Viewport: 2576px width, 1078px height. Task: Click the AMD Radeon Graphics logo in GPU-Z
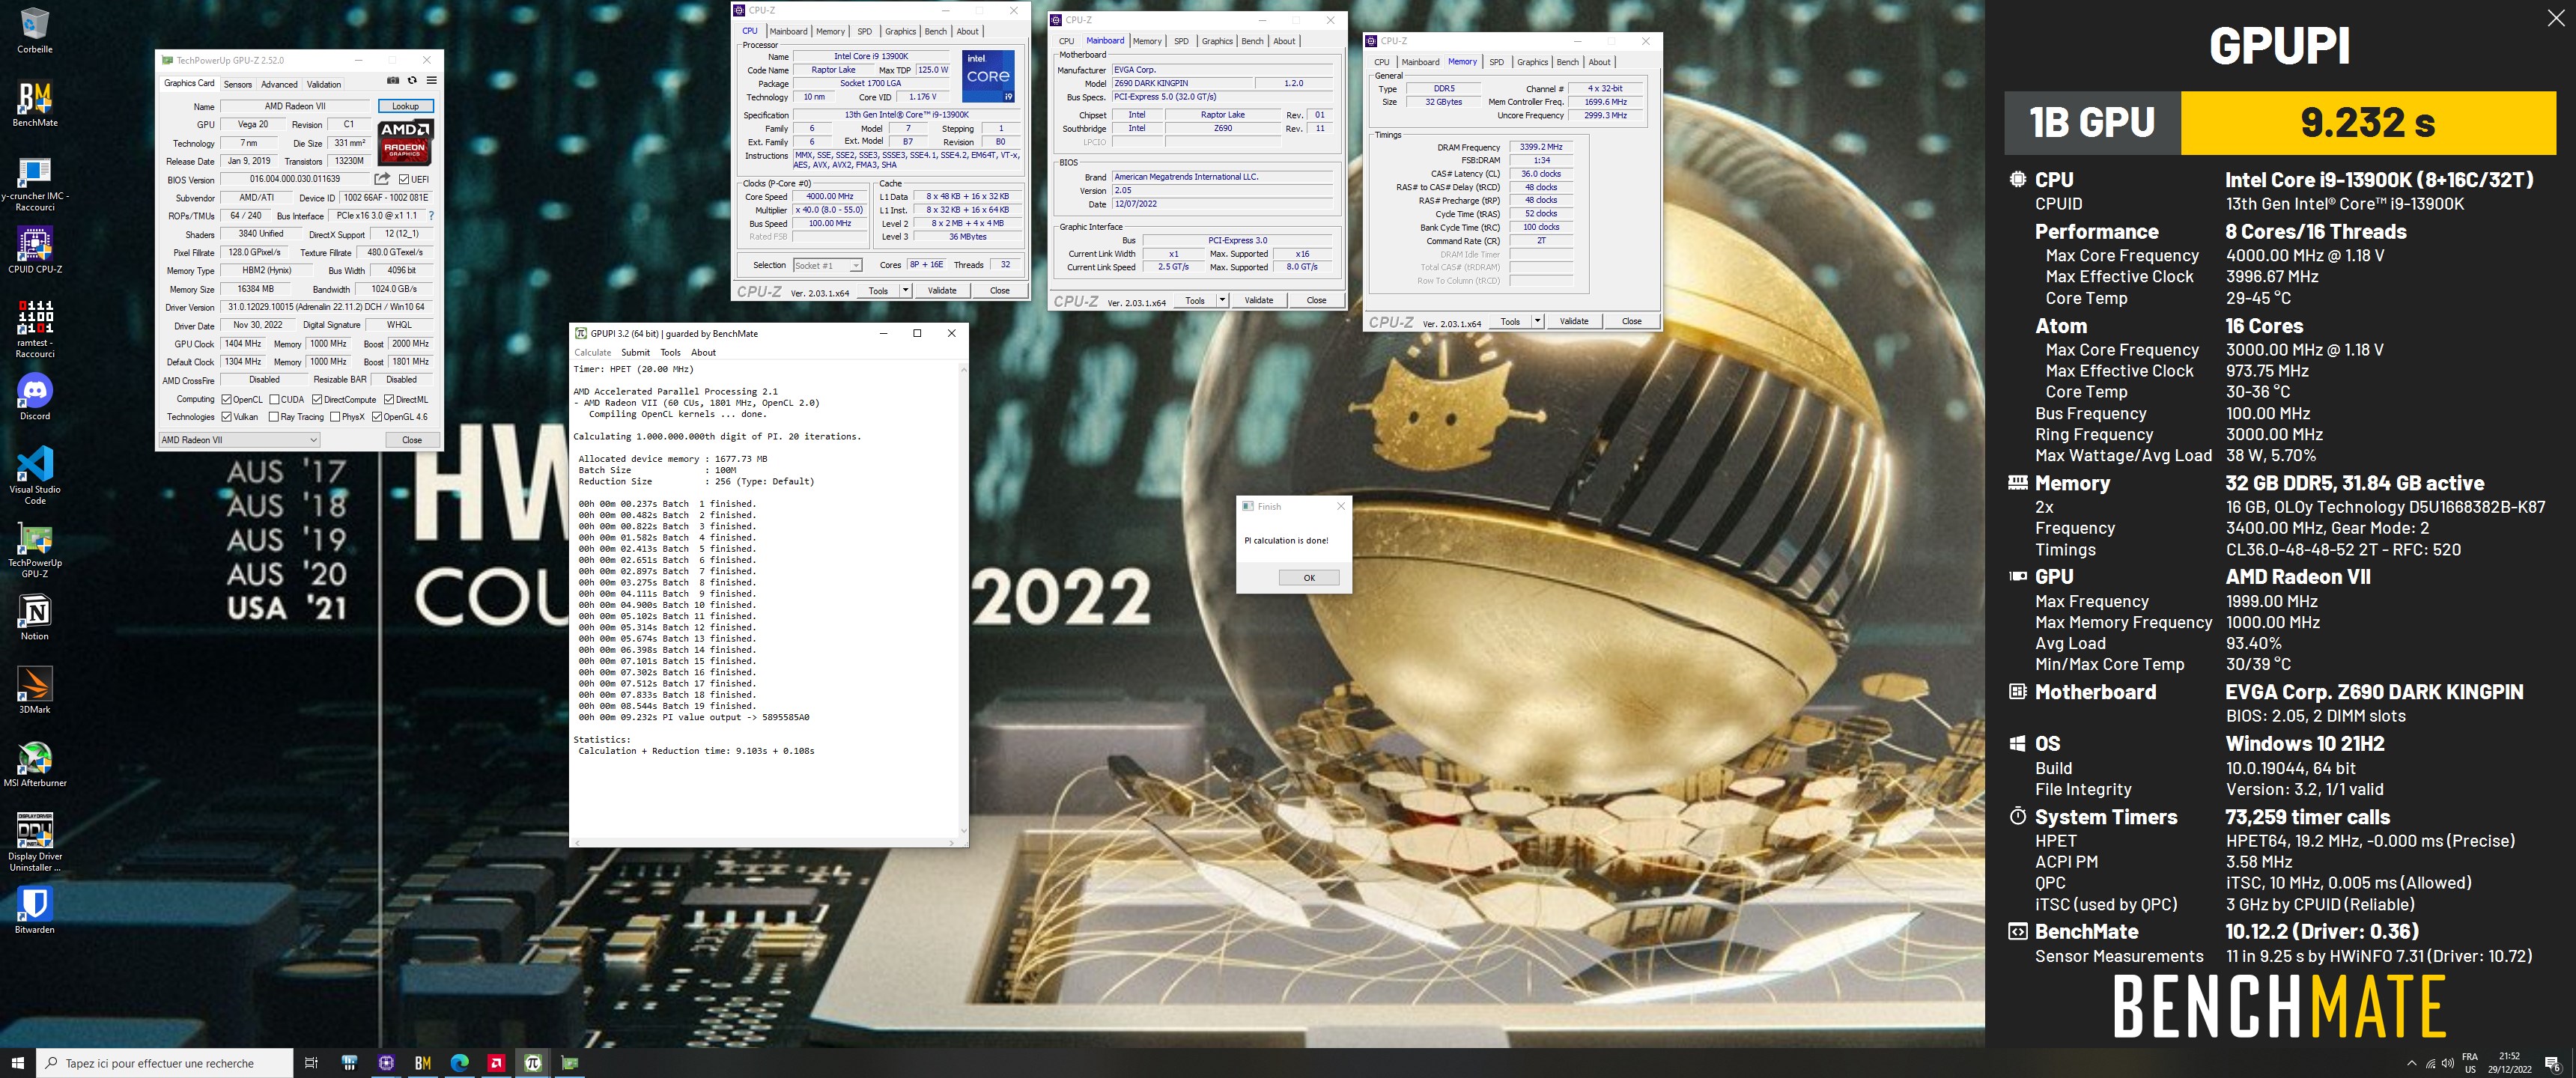click(405, 142)
